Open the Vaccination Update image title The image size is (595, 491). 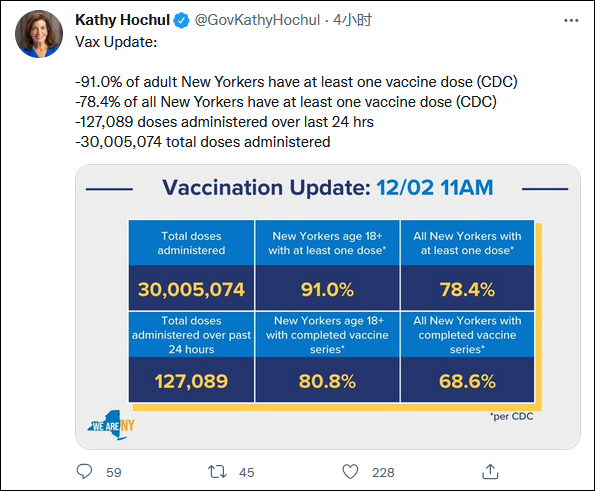tap(327, 187)
